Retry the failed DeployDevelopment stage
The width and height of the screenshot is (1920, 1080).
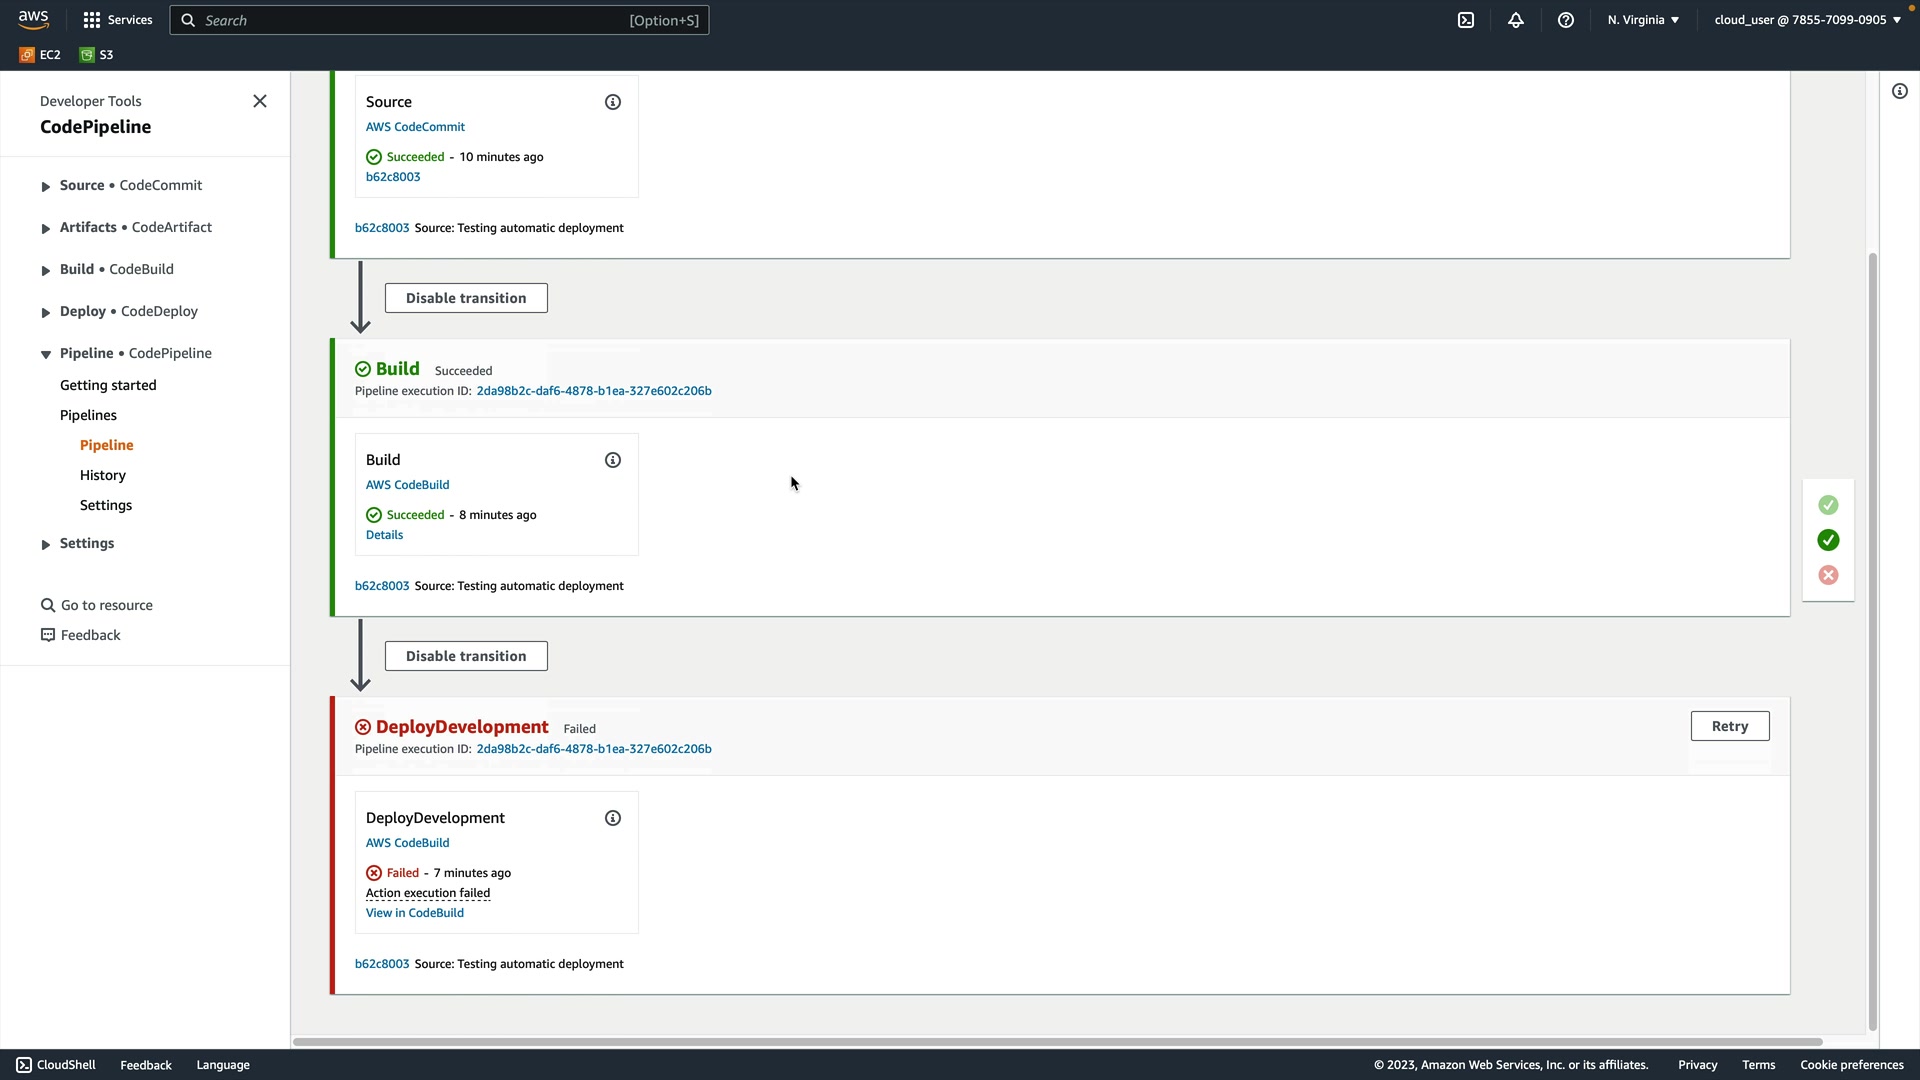click(x=1729, y=726)
